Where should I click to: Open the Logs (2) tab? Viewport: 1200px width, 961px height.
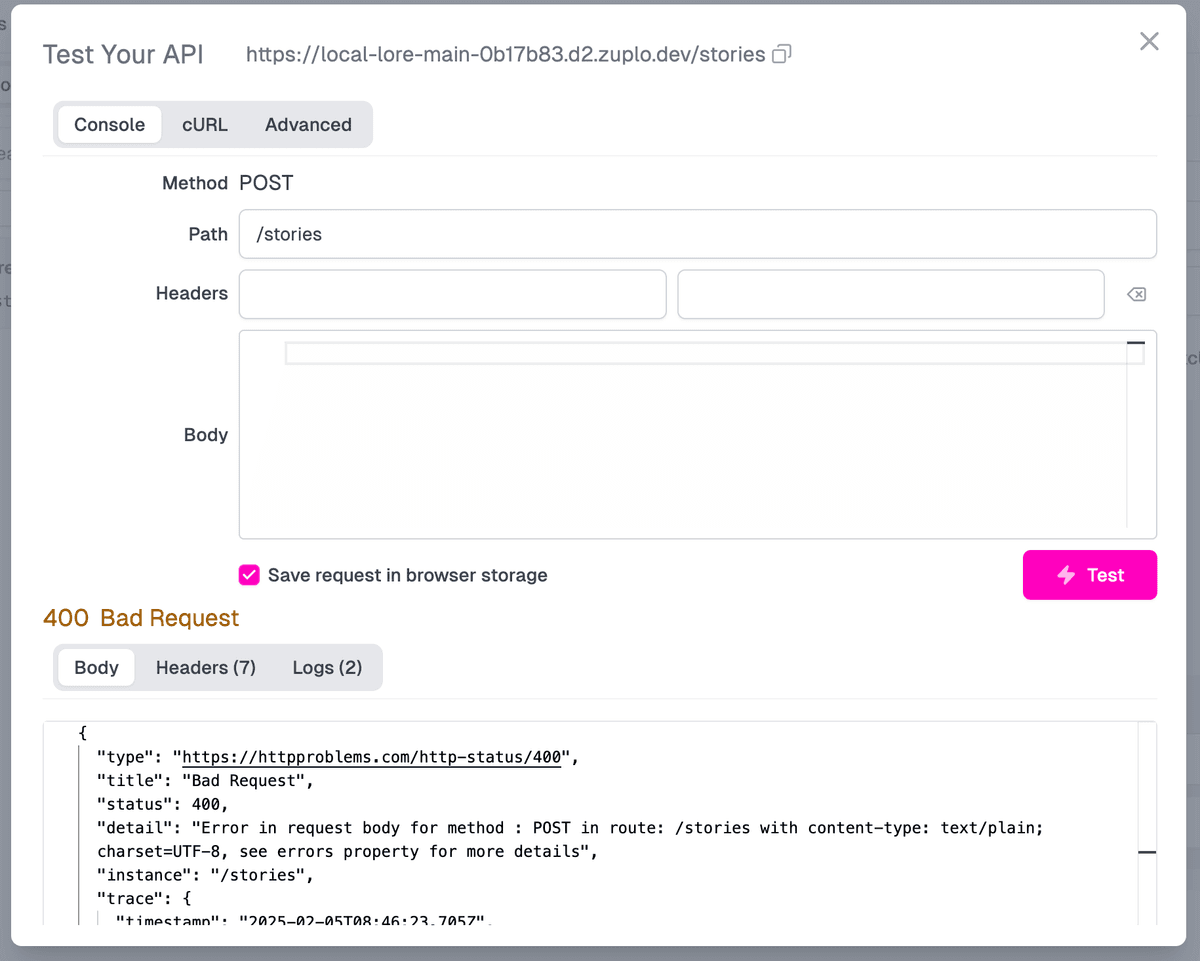pos(327,667)
